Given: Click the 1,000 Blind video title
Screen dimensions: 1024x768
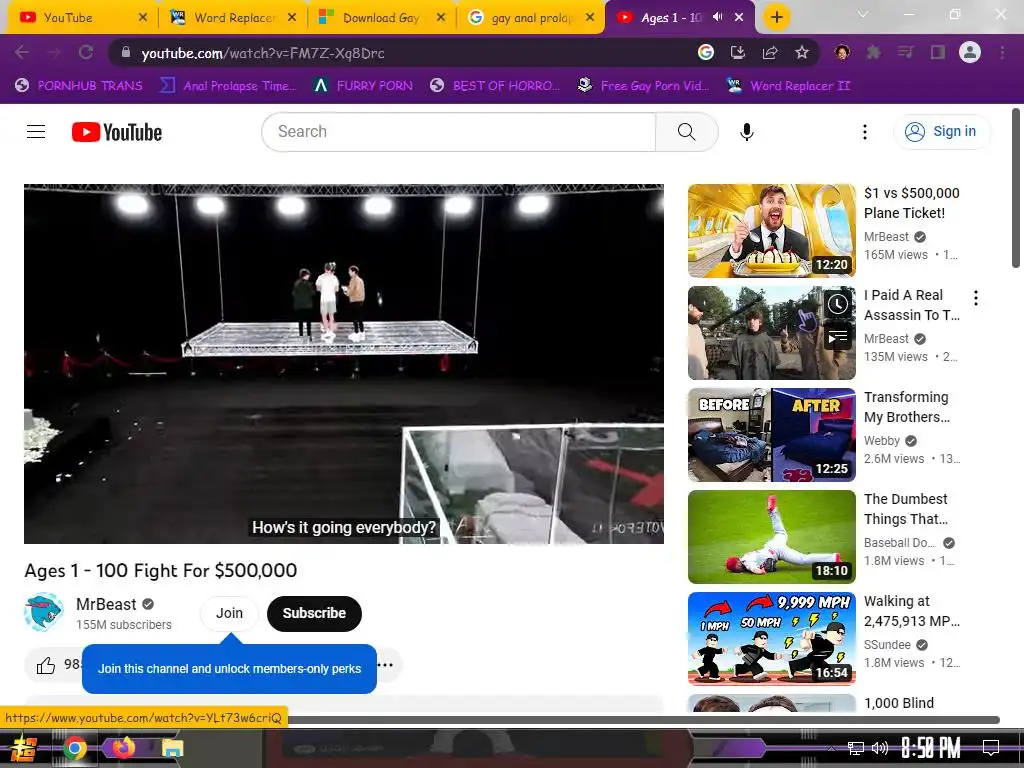Looking at the screenshot, I should point(899,703).
